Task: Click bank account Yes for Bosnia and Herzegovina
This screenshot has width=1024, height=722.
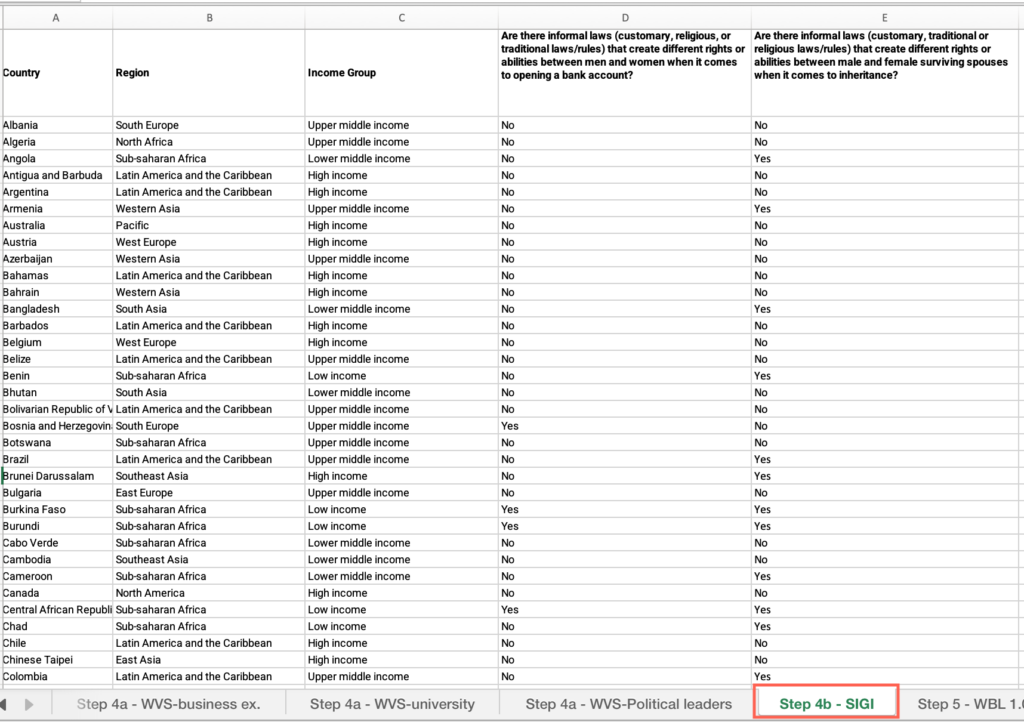Action: pos(625,426)
